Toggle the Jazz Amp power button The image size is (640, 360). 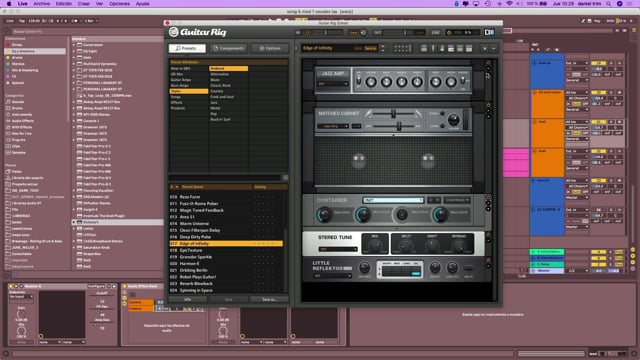tap(488, 63)
